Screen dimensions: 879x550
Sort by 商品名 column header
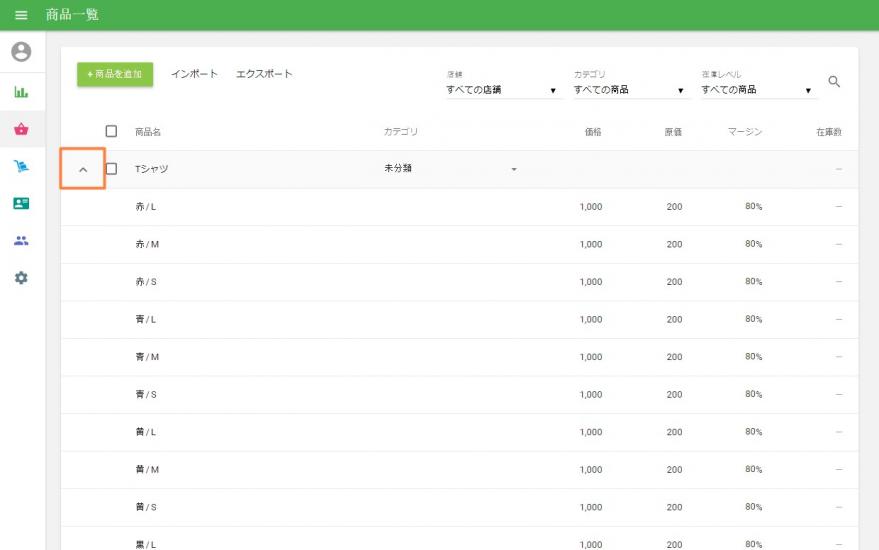click(x=148, y=132)
